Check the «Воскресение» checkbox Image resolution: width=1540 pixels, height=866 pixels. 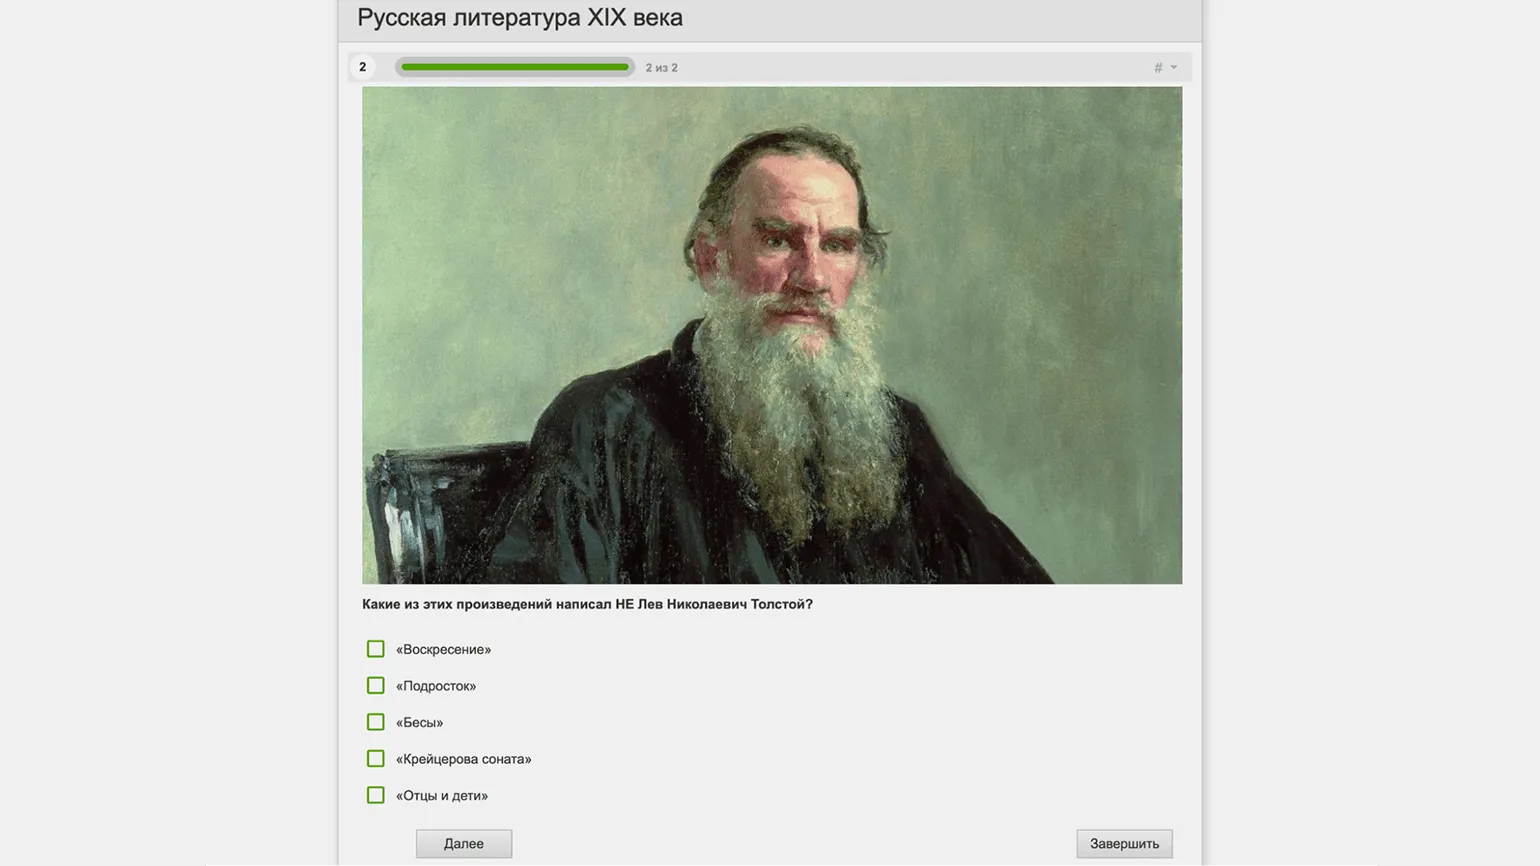click(375, 649)
